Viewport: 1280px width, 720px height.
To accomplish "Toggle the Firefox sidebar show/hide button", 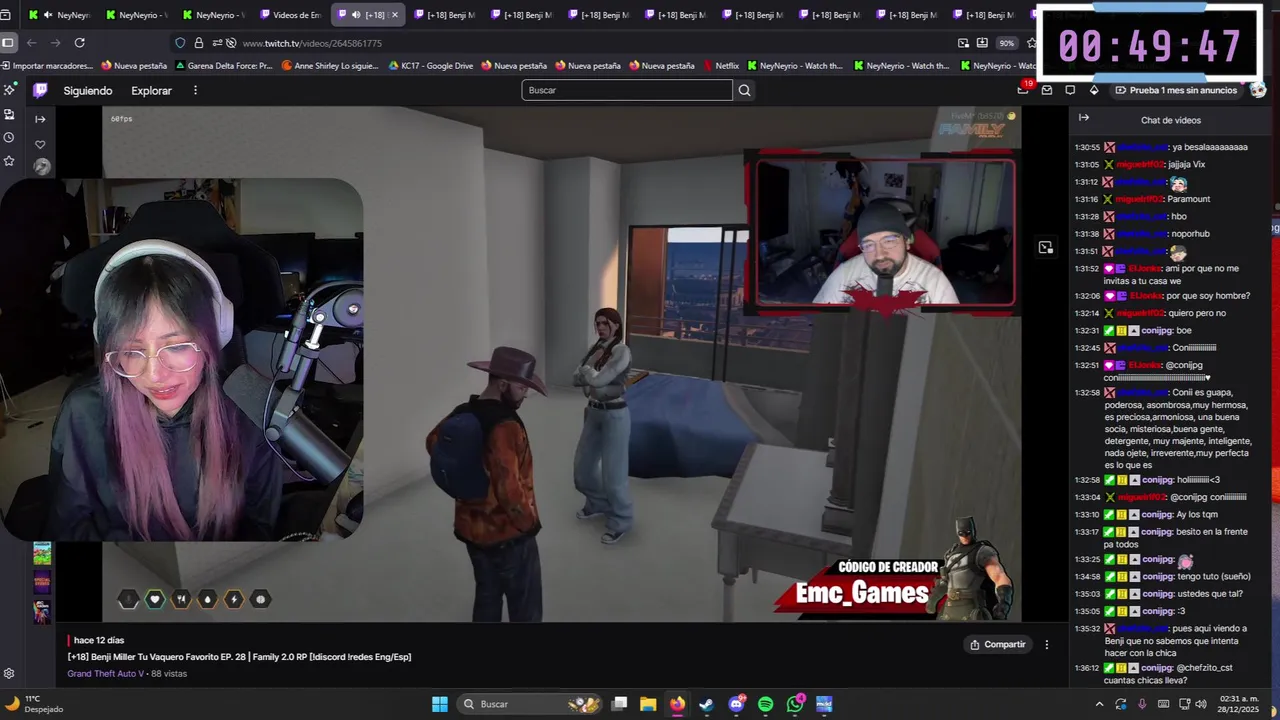I will [8, 43].
